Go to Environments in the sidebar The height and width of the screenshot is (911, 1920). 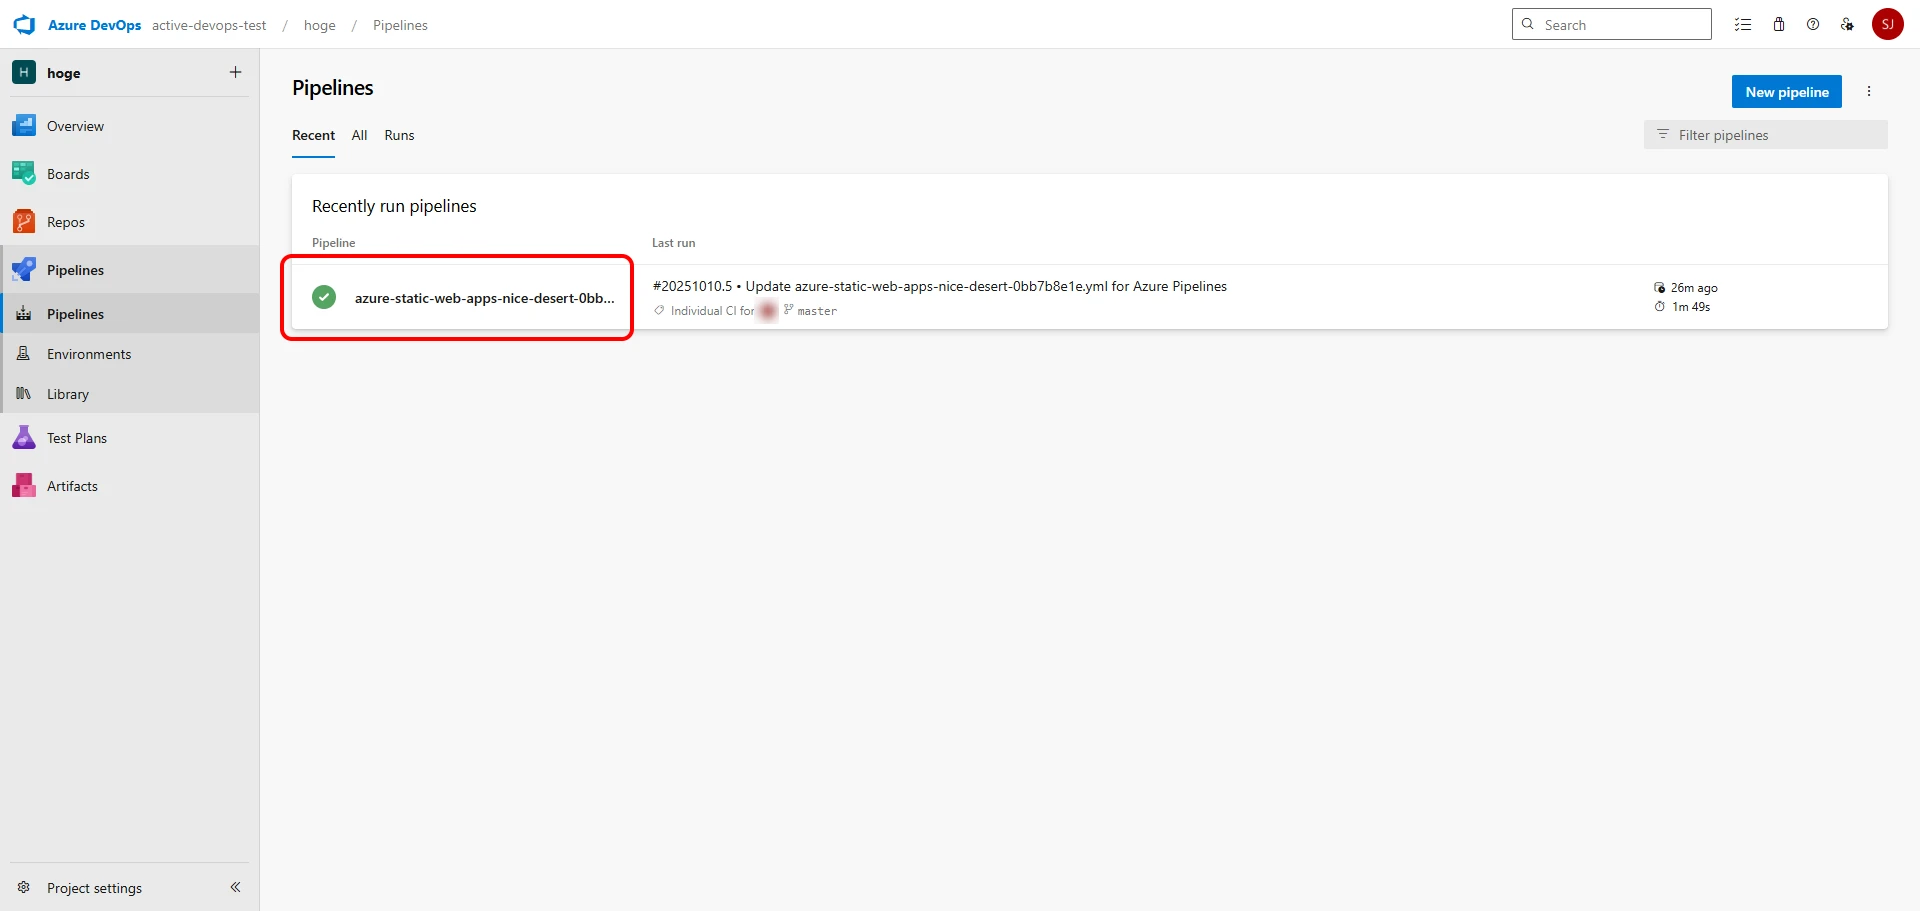pos(89,354)
